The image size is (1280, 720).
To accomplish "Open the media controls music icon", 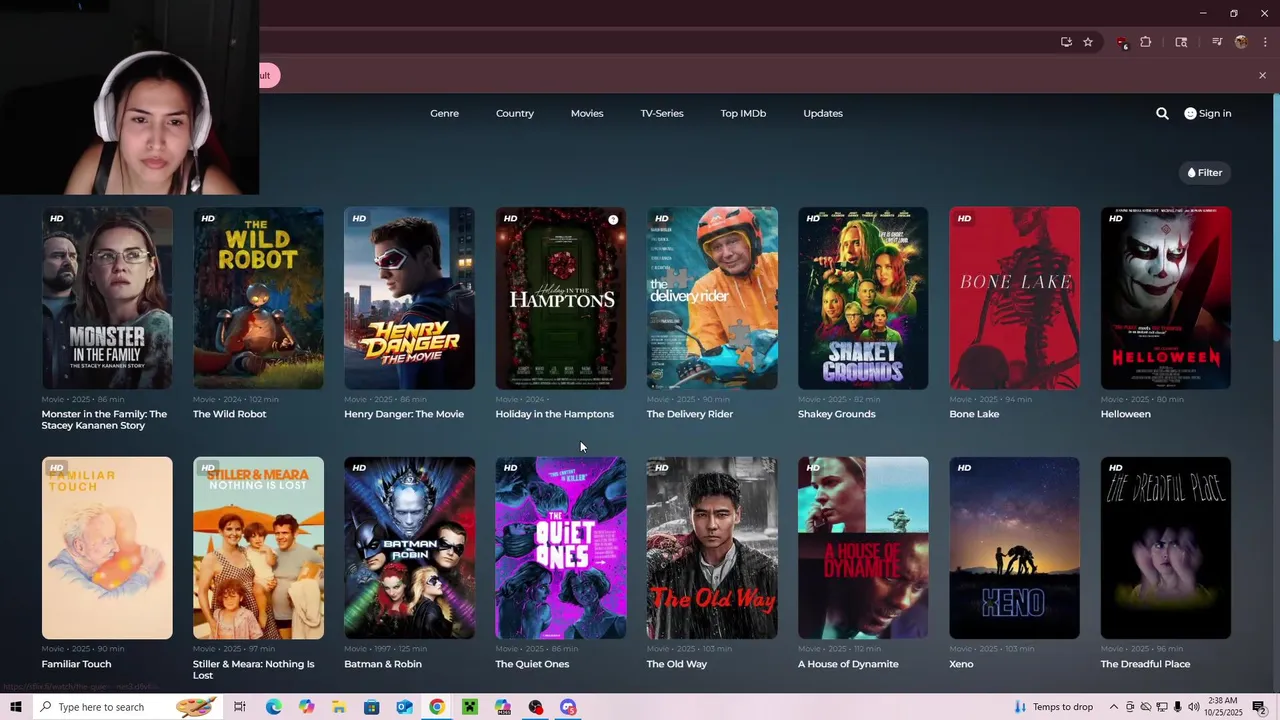I will (1217, 42).
